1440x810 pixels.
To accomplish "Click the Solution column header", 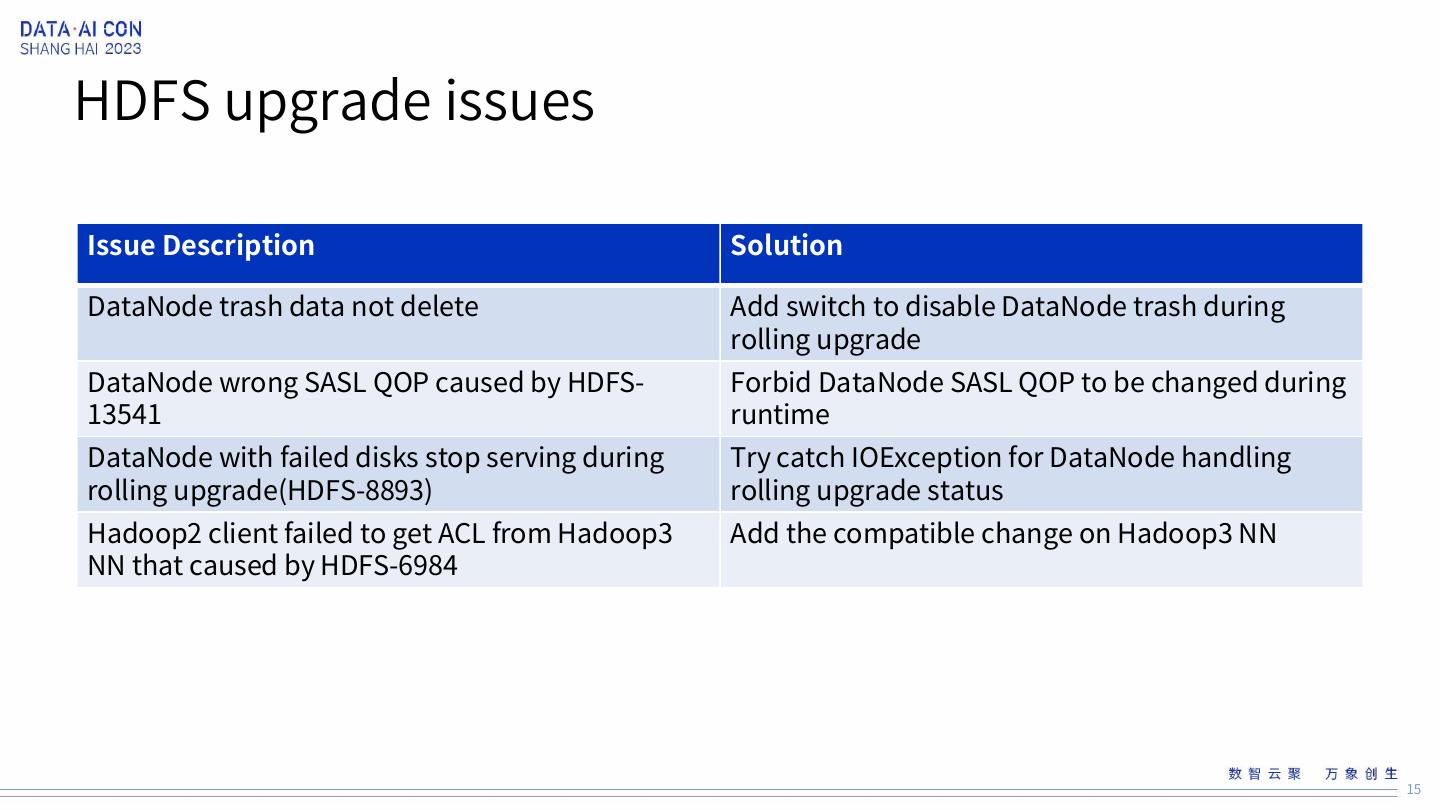I will click(x=786, y=246).
